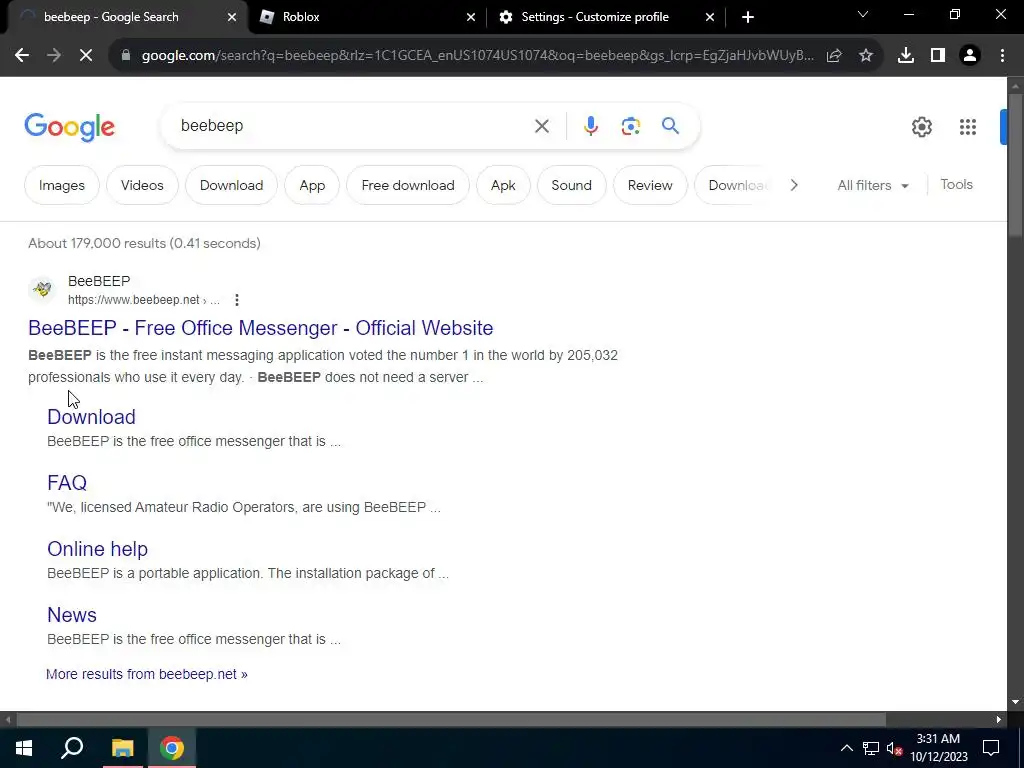Open the News sitelink
The height and width of the screenshot is (768, 1024).
coord(72,615)
